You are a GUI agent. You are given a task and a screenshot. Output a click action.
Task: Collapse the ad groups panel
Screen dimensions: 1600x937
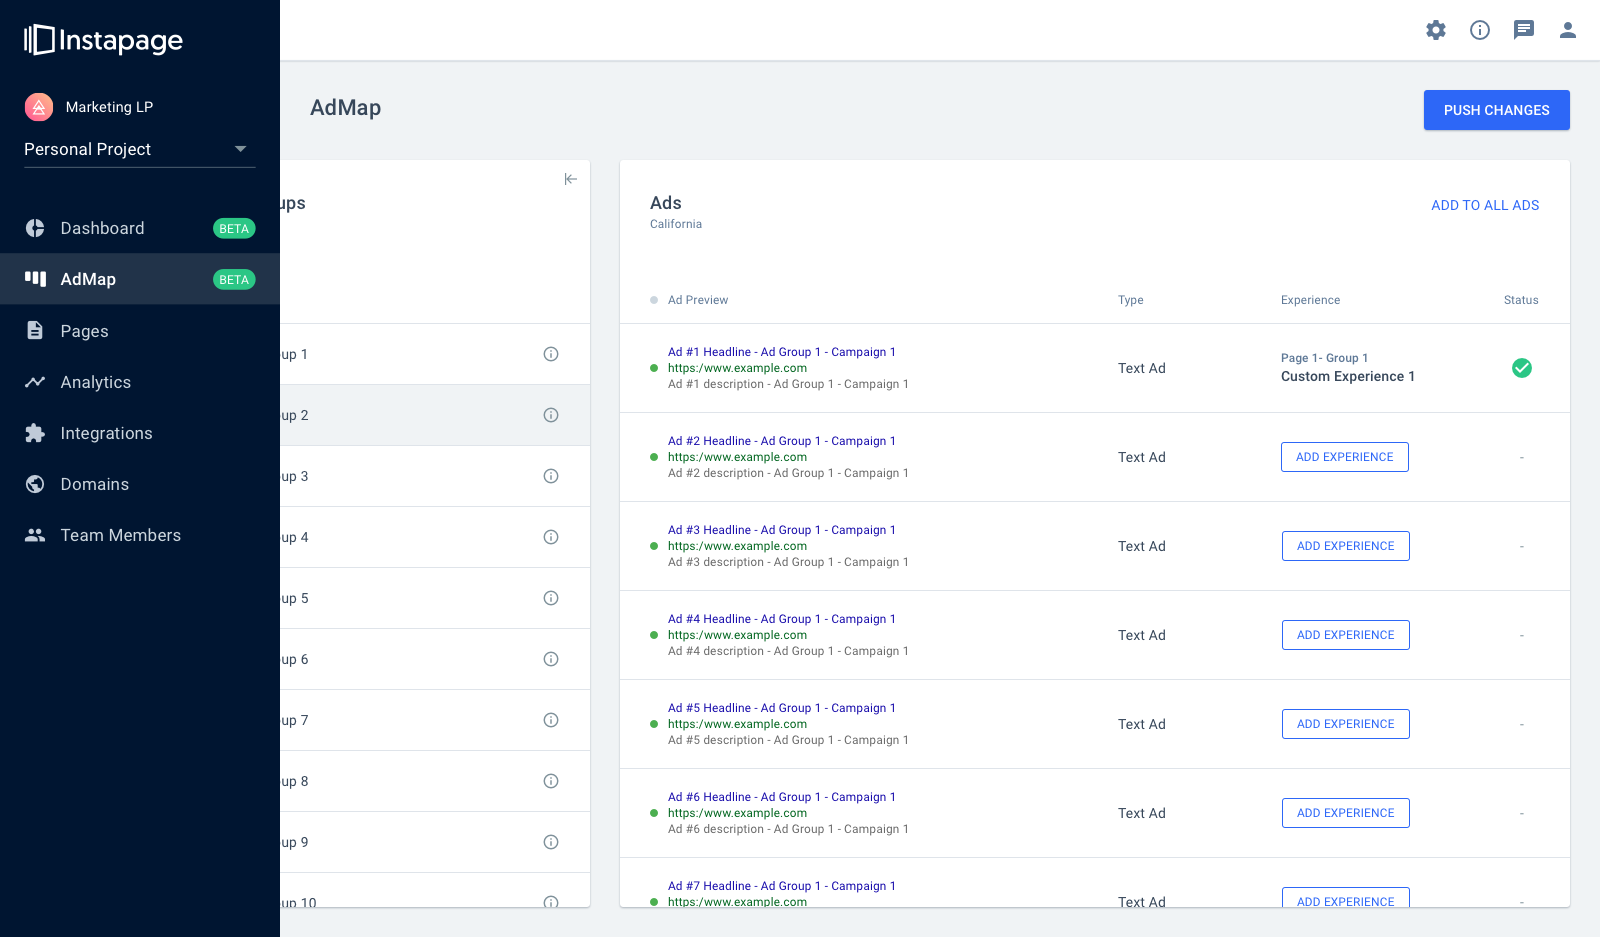tap(571, 179)
